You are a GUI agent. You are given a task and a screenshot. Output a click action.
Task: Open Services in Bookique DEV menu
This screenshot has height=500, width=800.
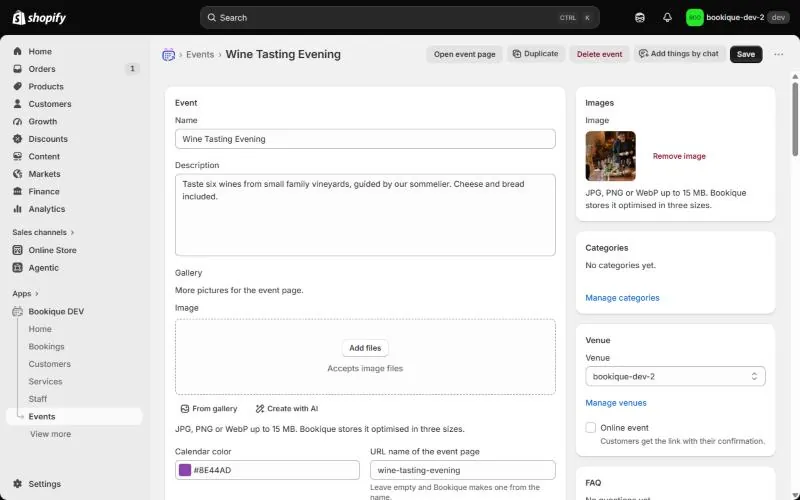pyautogui.click(x=45, y=382)
